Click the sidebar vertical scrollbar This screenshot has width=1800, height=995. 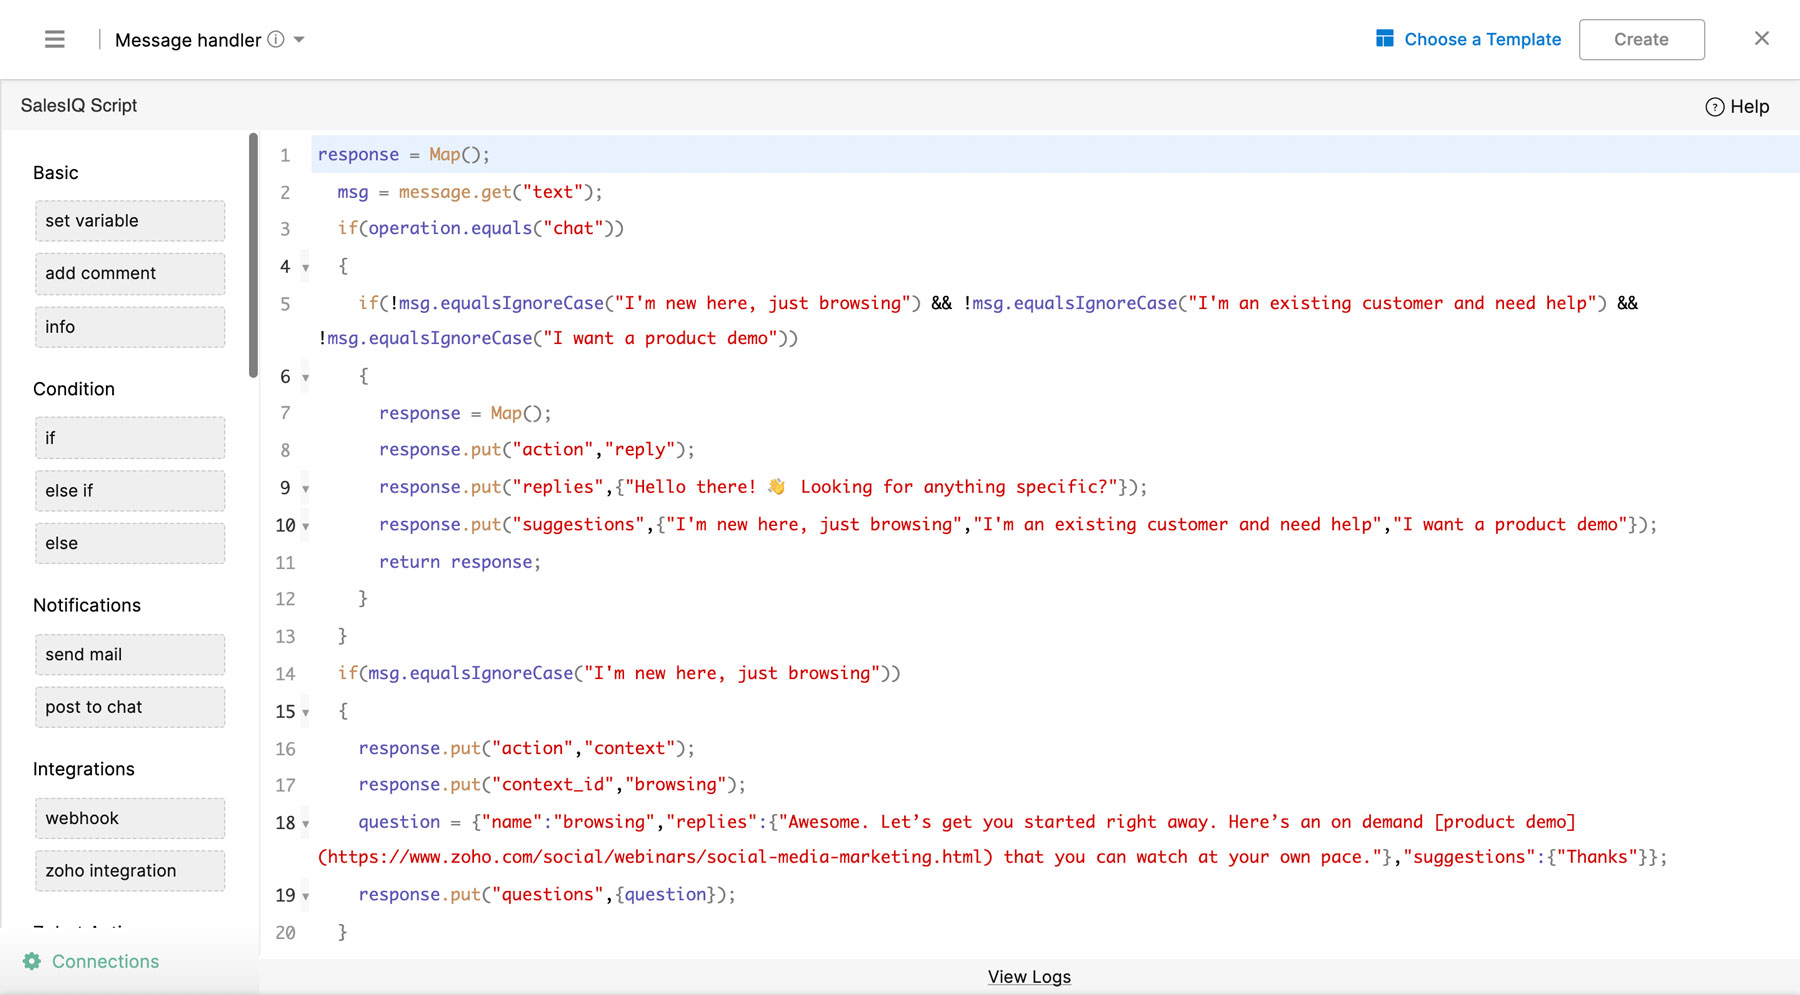point(253,255)
